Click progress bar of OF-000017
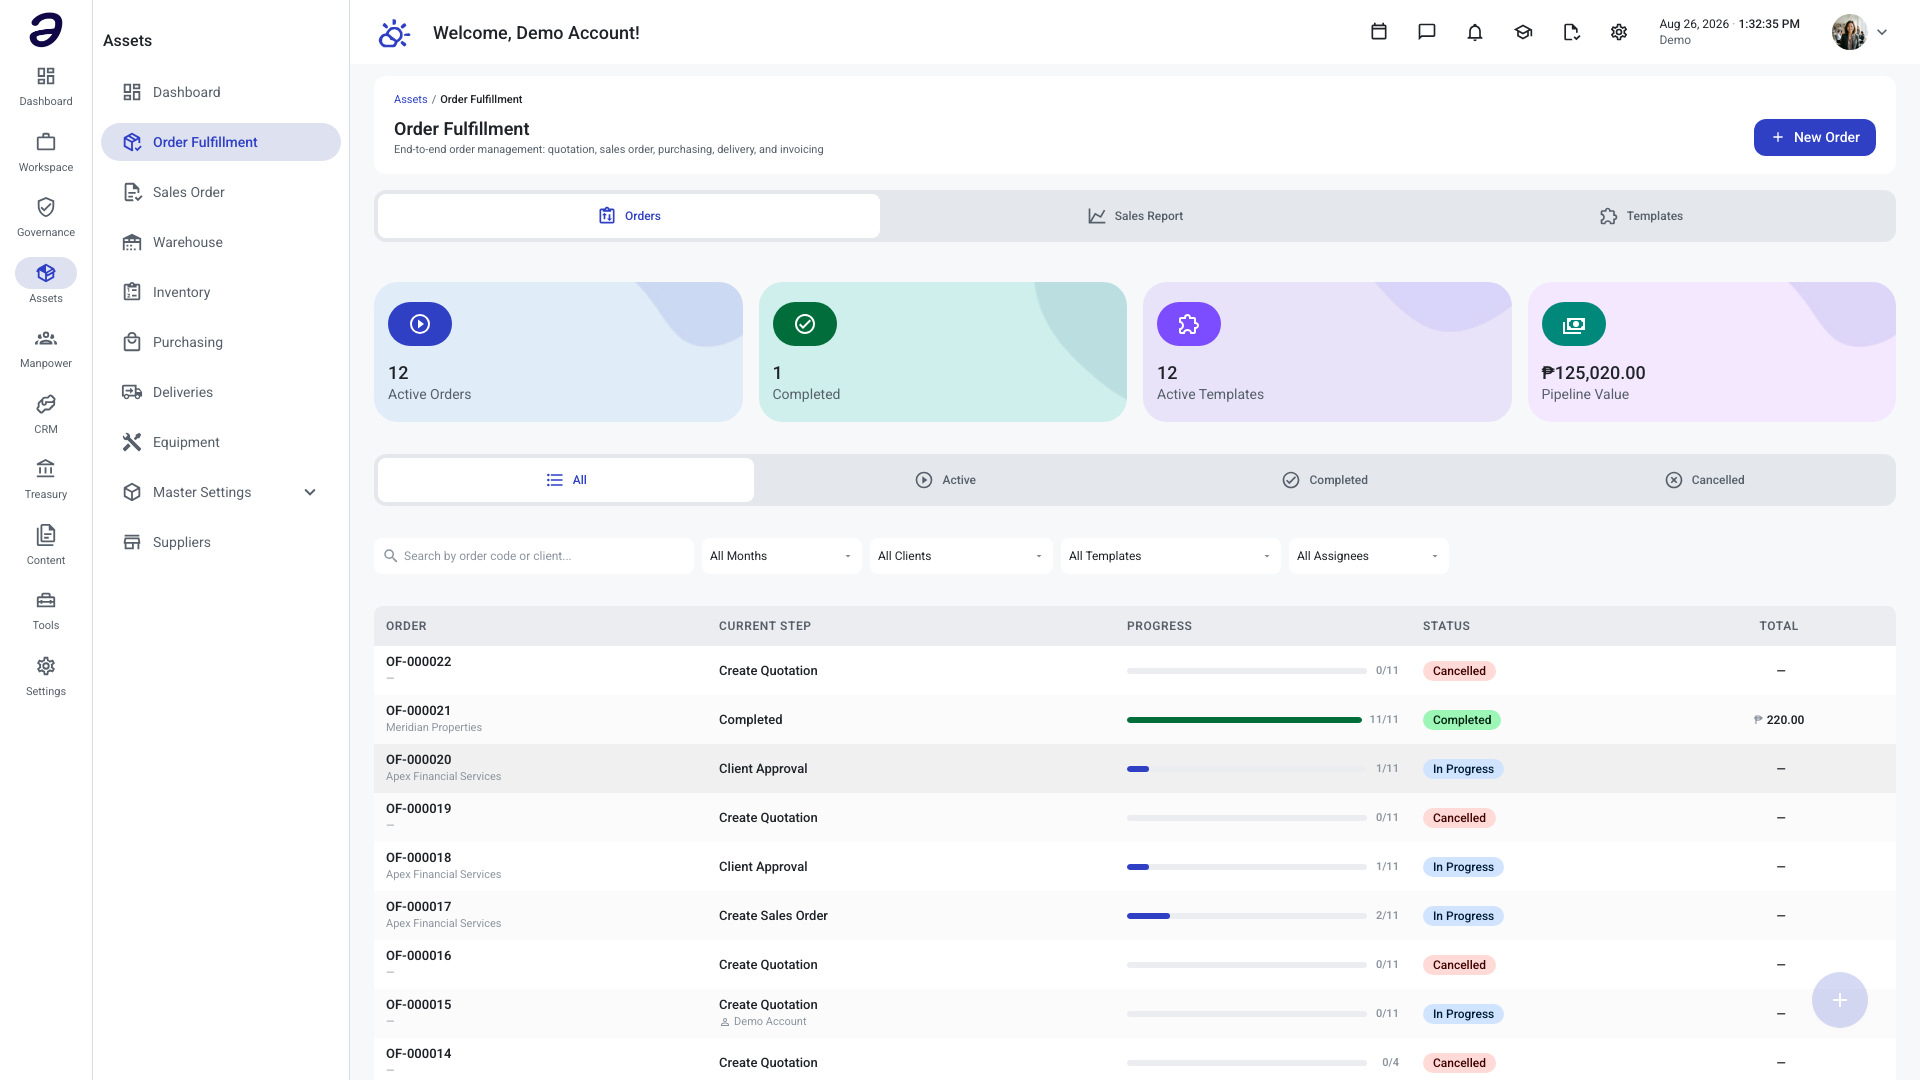This screenshot has height=1080, width=1920. [1246, 916]
